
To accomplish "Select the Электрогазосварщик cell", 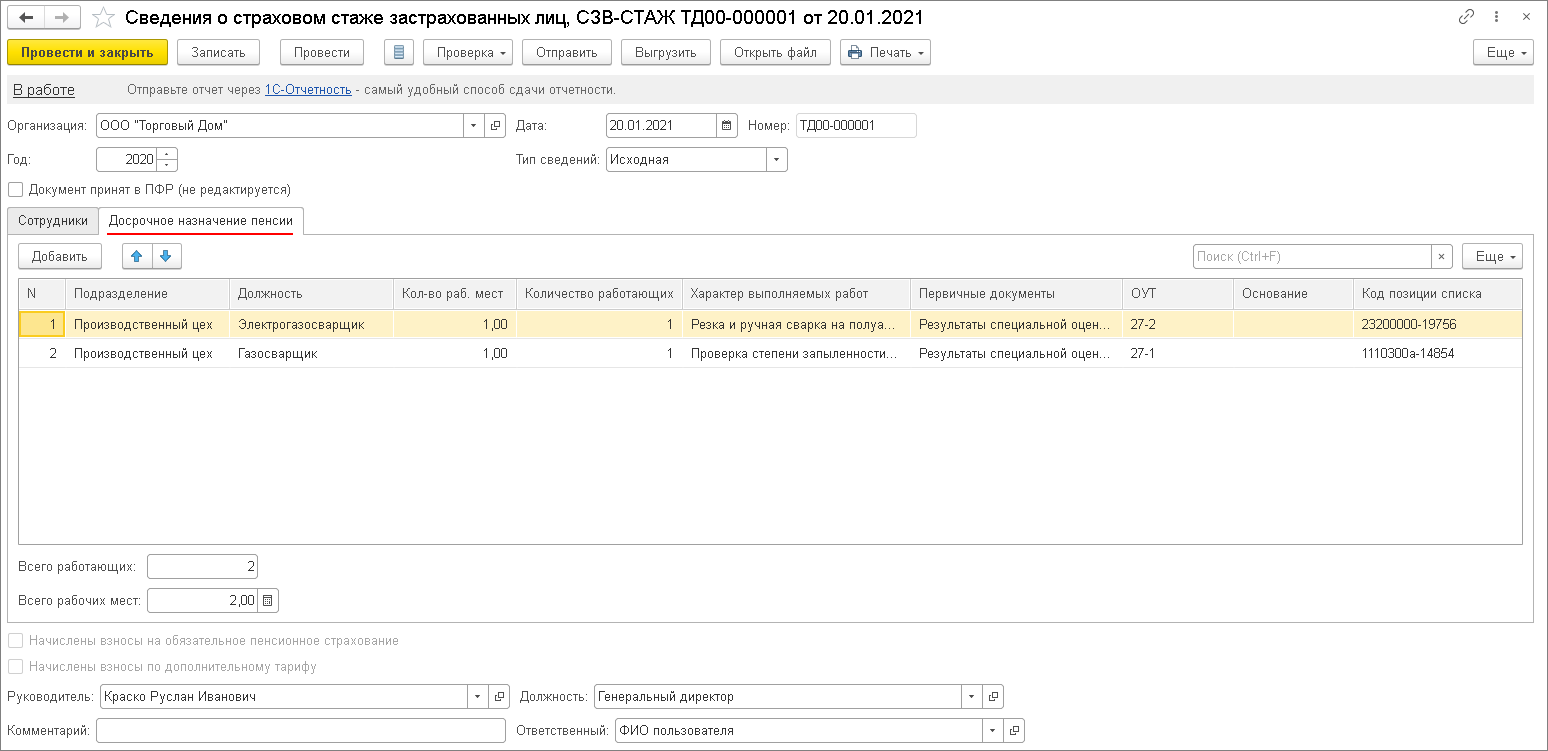I will tap(311, 324).
